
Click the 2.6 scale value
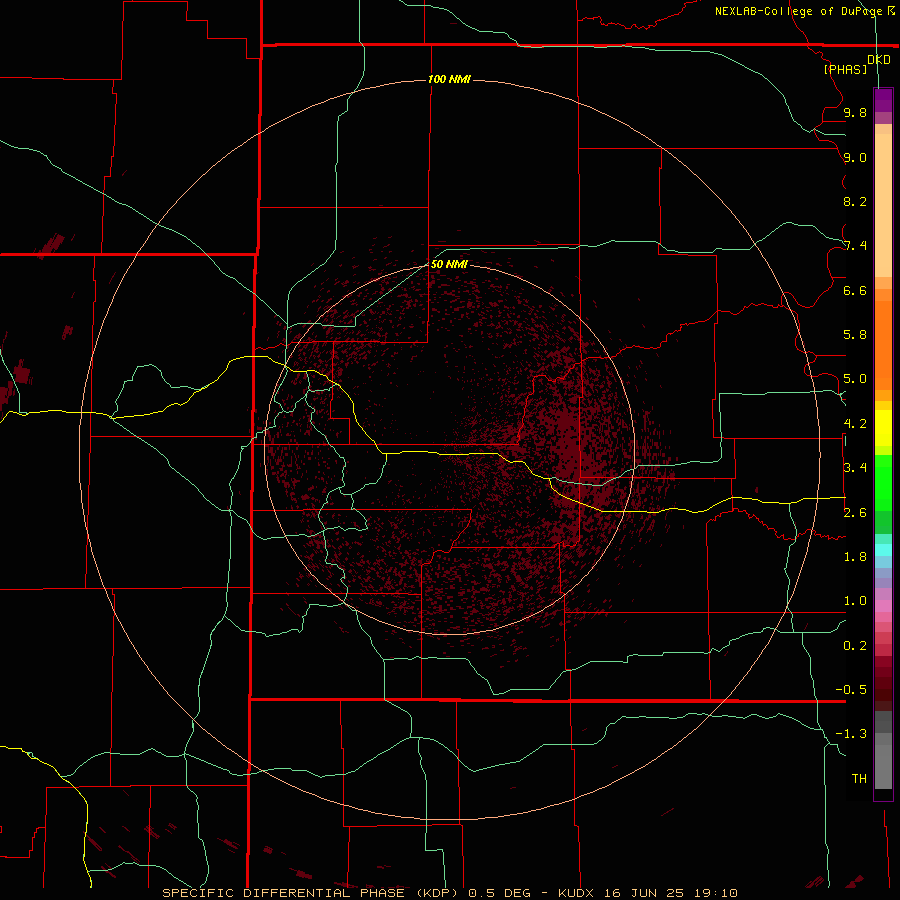point(855,513)
